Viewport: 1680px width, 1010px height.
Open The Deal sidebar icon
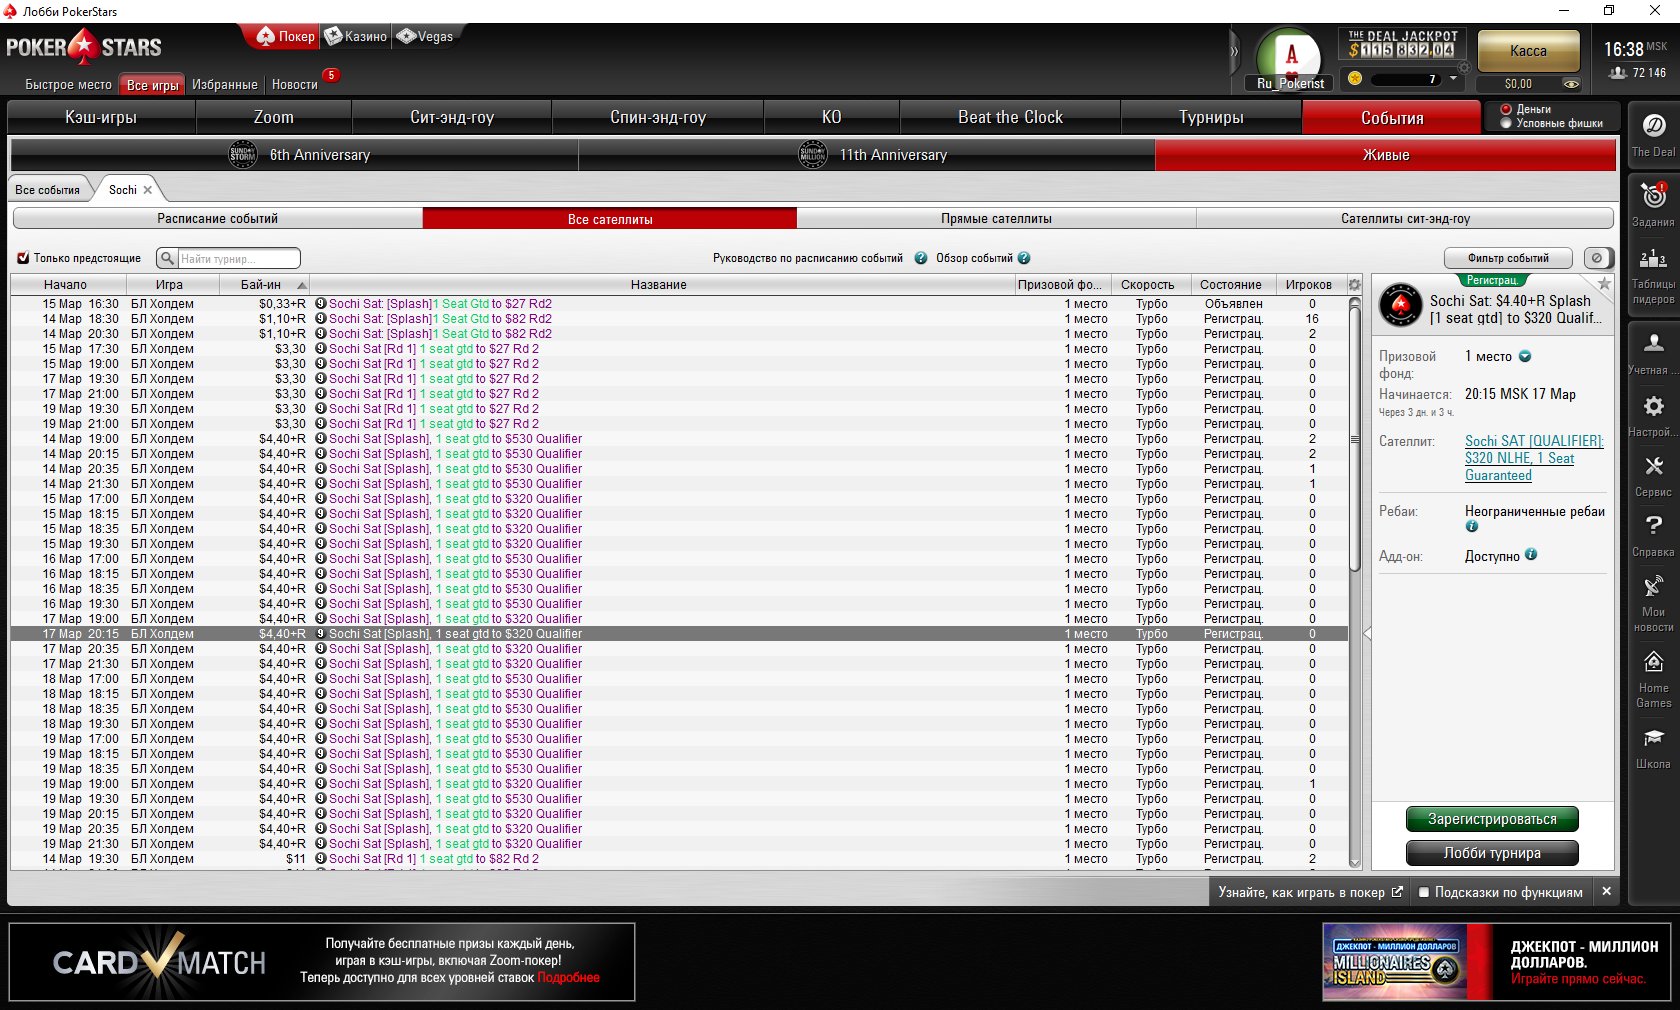[x=1653, y=134]
